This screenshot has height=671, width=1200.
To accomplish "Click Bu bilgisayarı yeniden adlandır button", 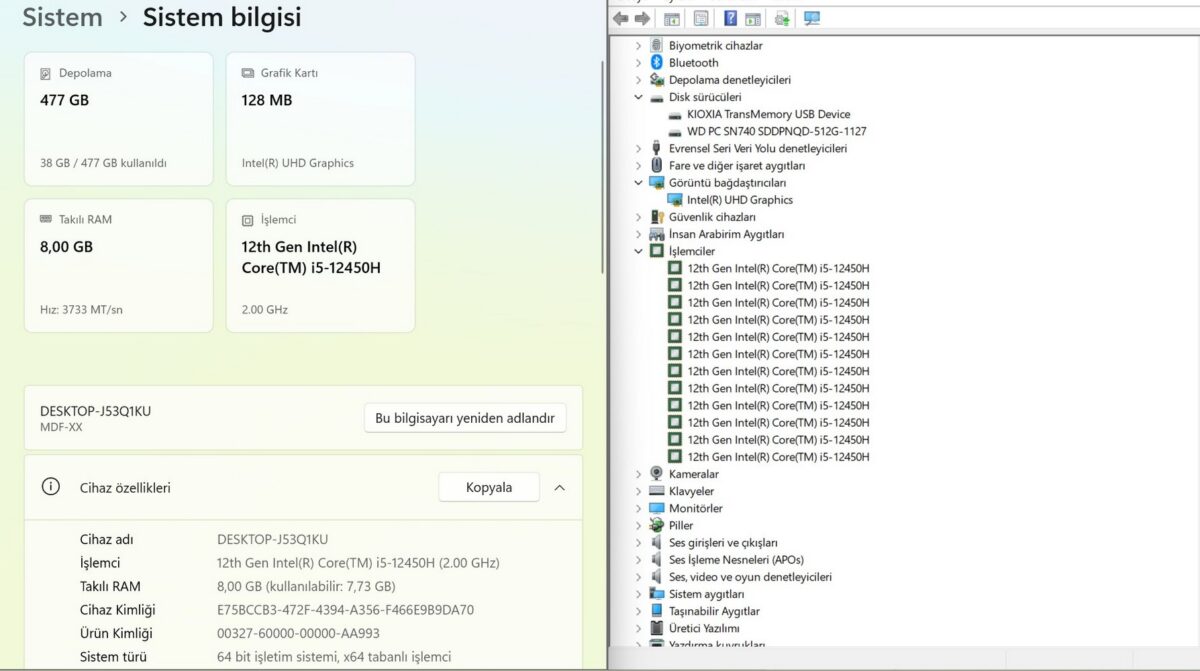I will [465, 418].
